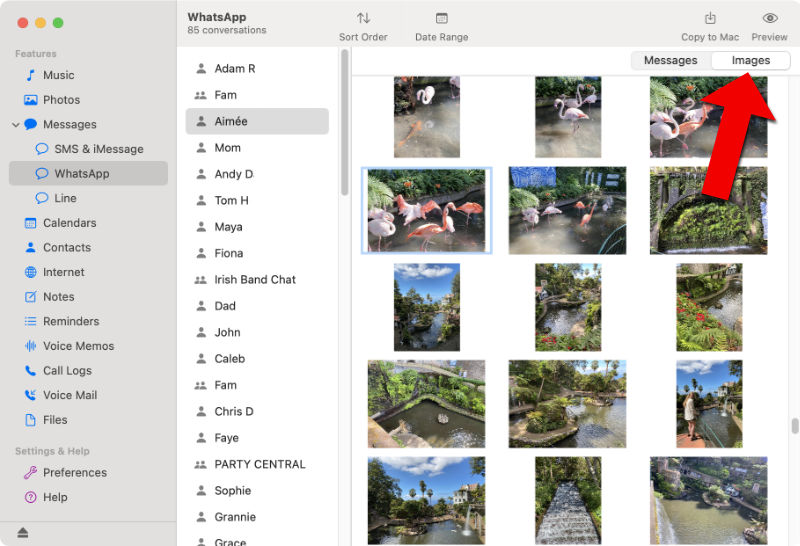This screenshot has width=800, height=546.
Task: Open the Internet globe icon
Action: click(x=31, y=272)
